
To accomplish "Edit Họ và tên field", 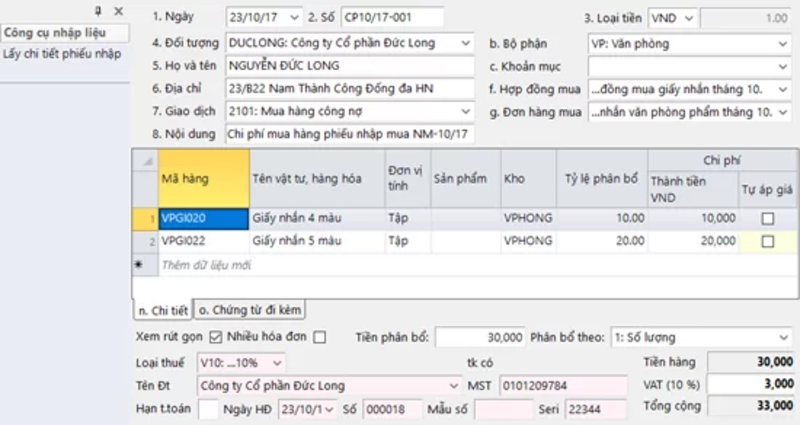I will coord(349,65).
